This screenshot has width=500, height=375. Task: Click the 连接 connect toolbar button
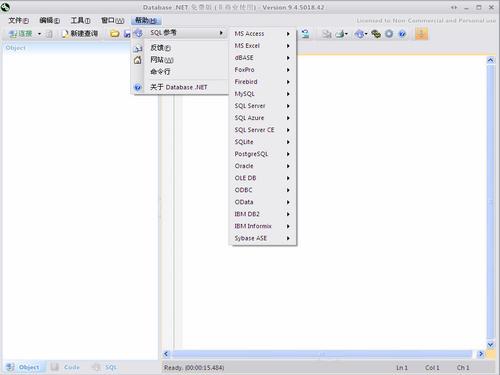point(20,34)
